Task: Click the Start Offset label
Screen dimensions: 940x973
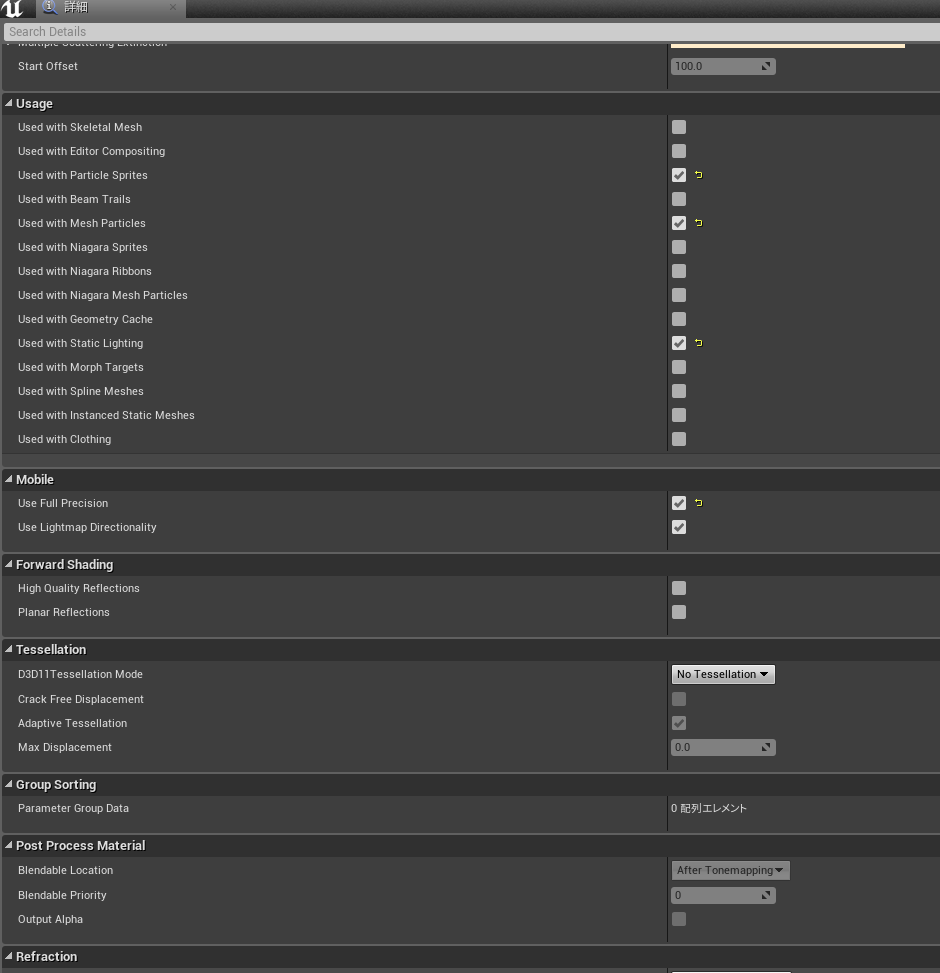Action: (48, 66)
